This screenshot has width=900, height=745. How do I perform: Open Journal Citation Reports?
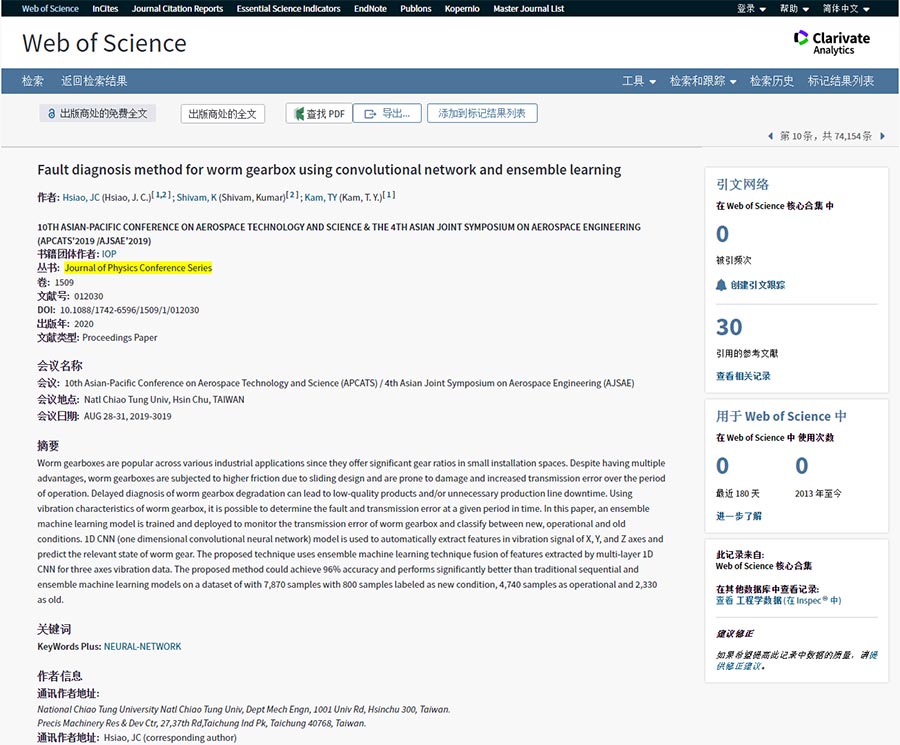pos(177,9)
